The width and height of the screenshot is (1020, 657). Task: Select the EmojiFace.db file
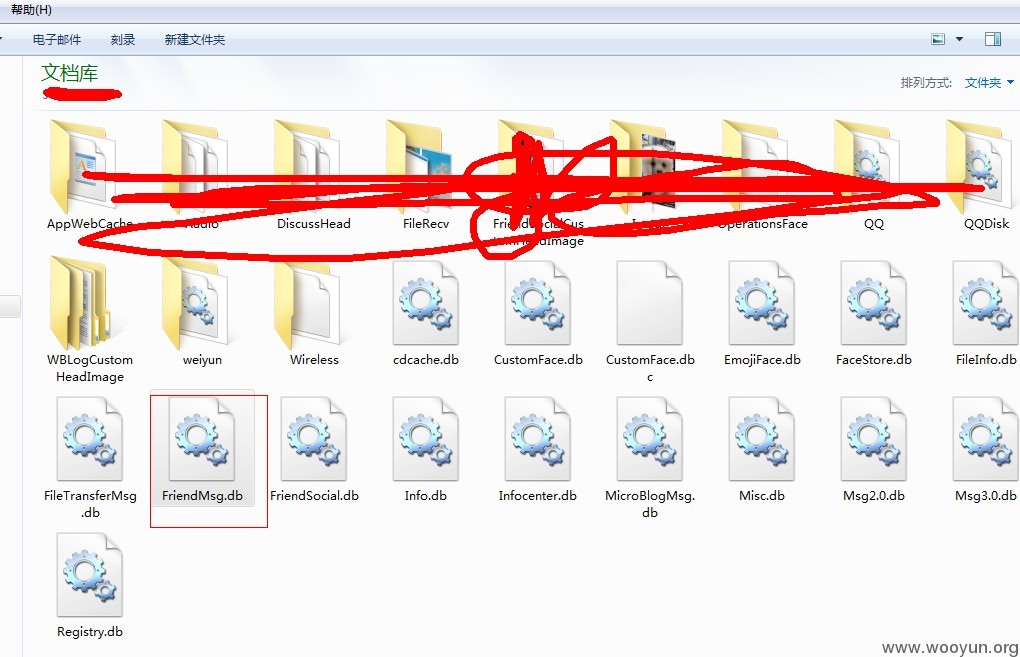click(762, 314)
